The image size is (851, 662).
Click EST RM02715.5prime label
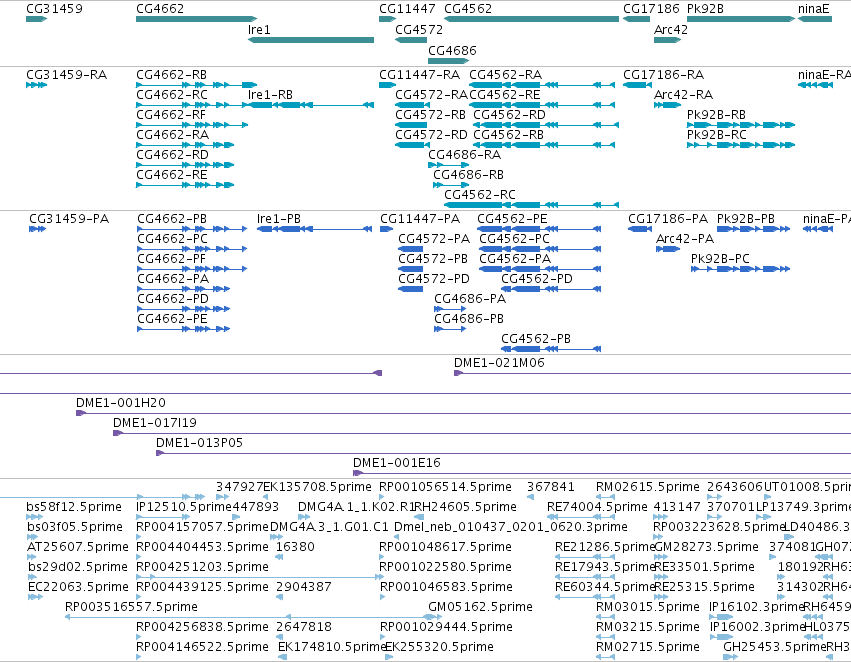tap(647, 647)
